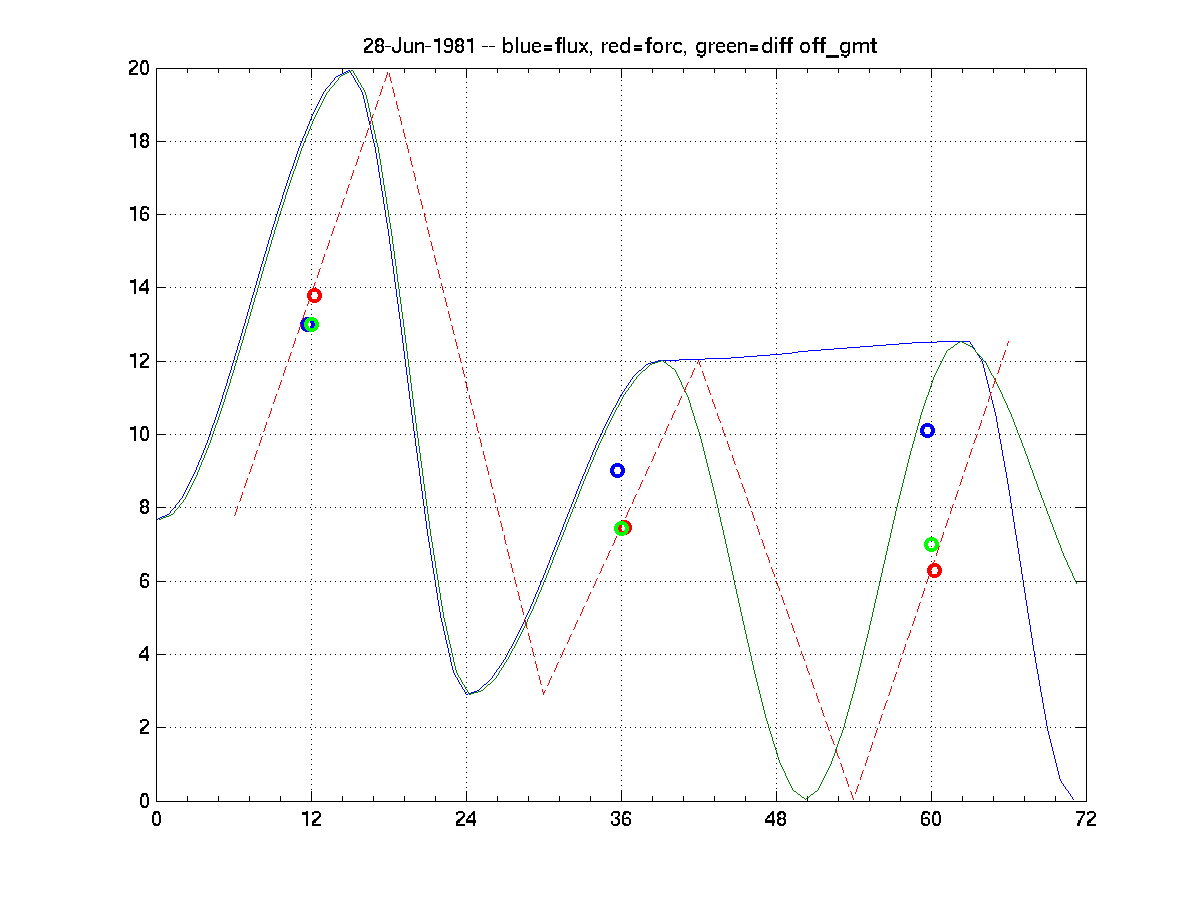Click the red circle marker near x=12
Screen dimensions: 1200x900
coord(314,295)
